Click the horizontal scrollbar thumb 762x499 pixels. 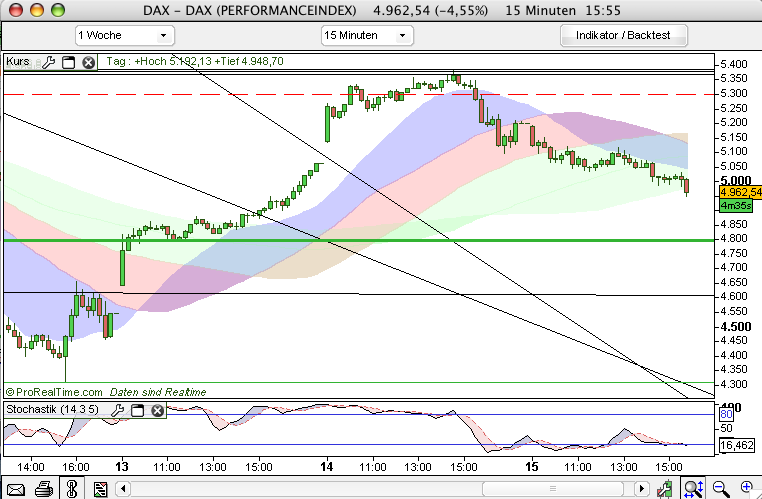coord(553,488)
